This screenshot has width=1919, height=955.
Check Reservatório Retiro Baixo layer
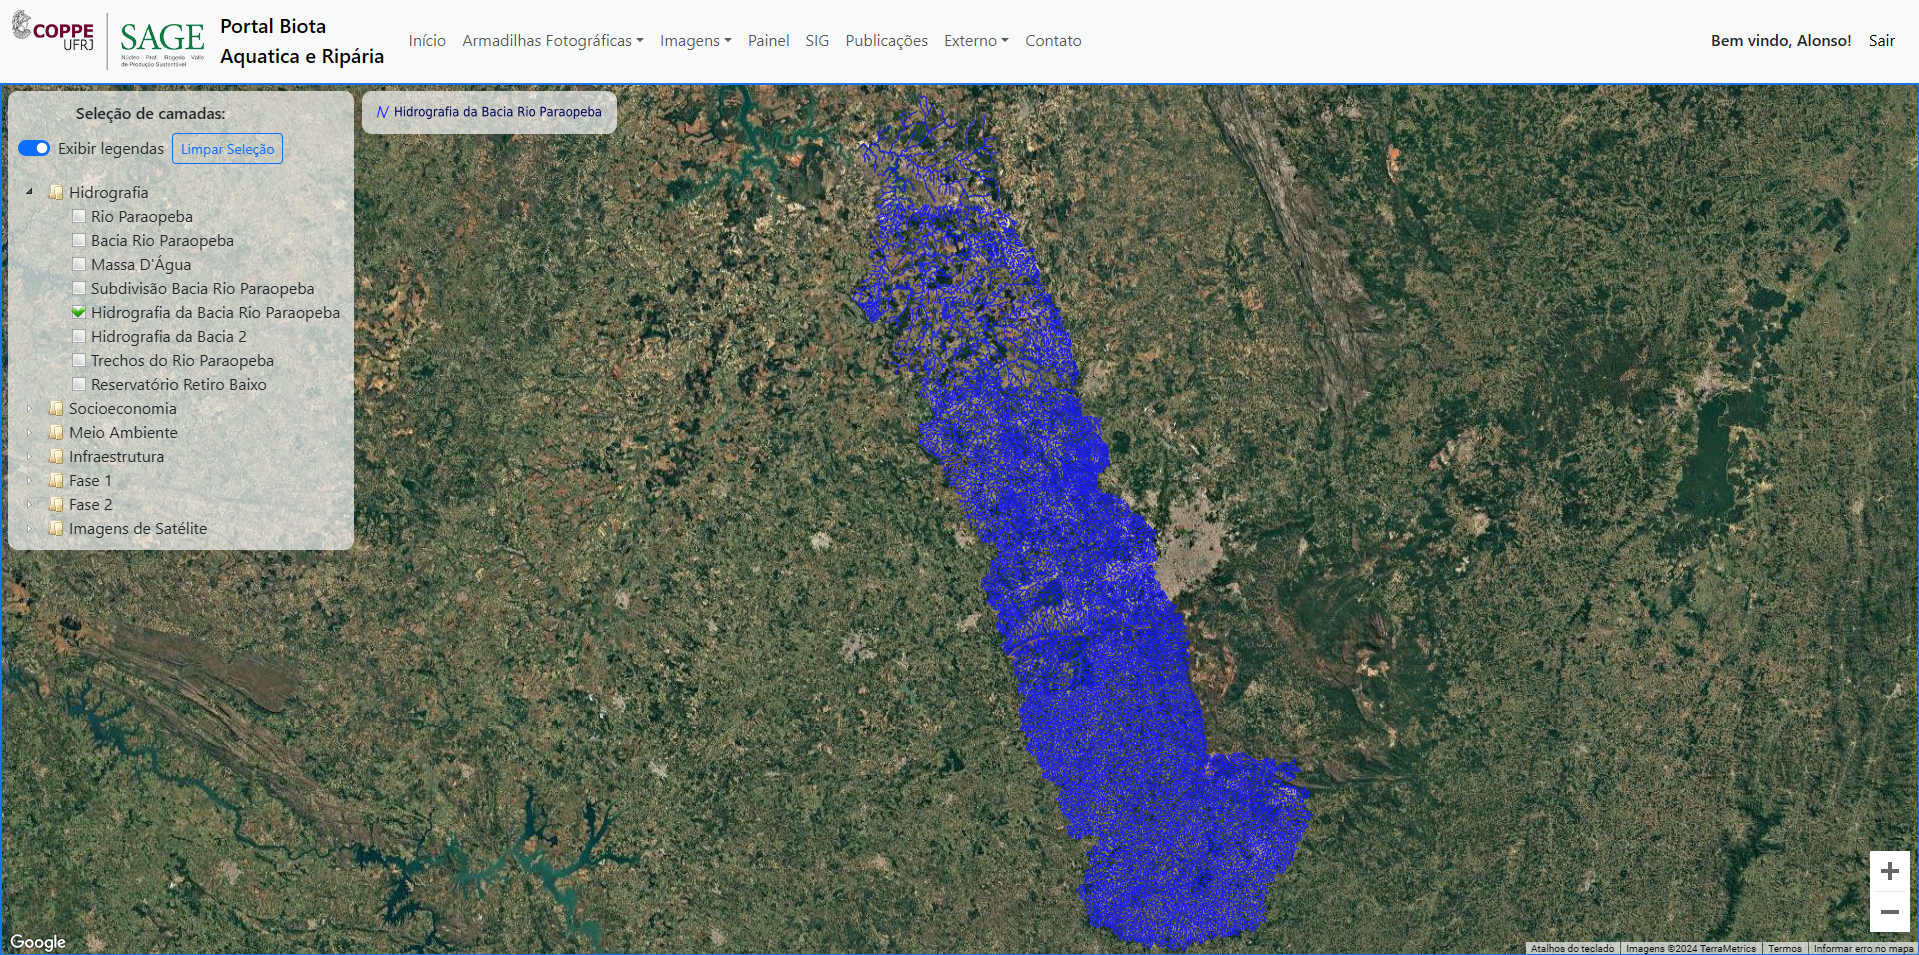[x=79, y=384]
